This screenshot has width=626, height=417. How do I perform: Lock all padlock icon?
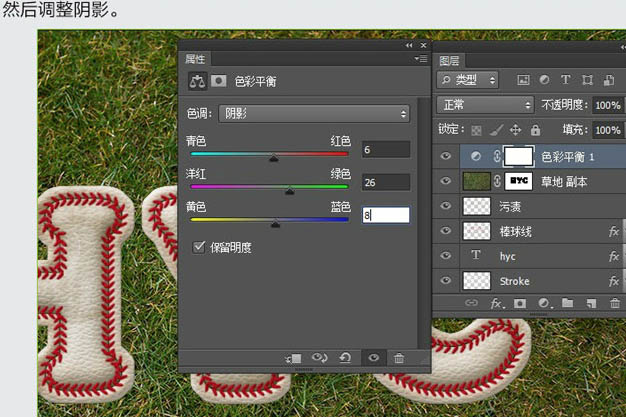point(535,130)
